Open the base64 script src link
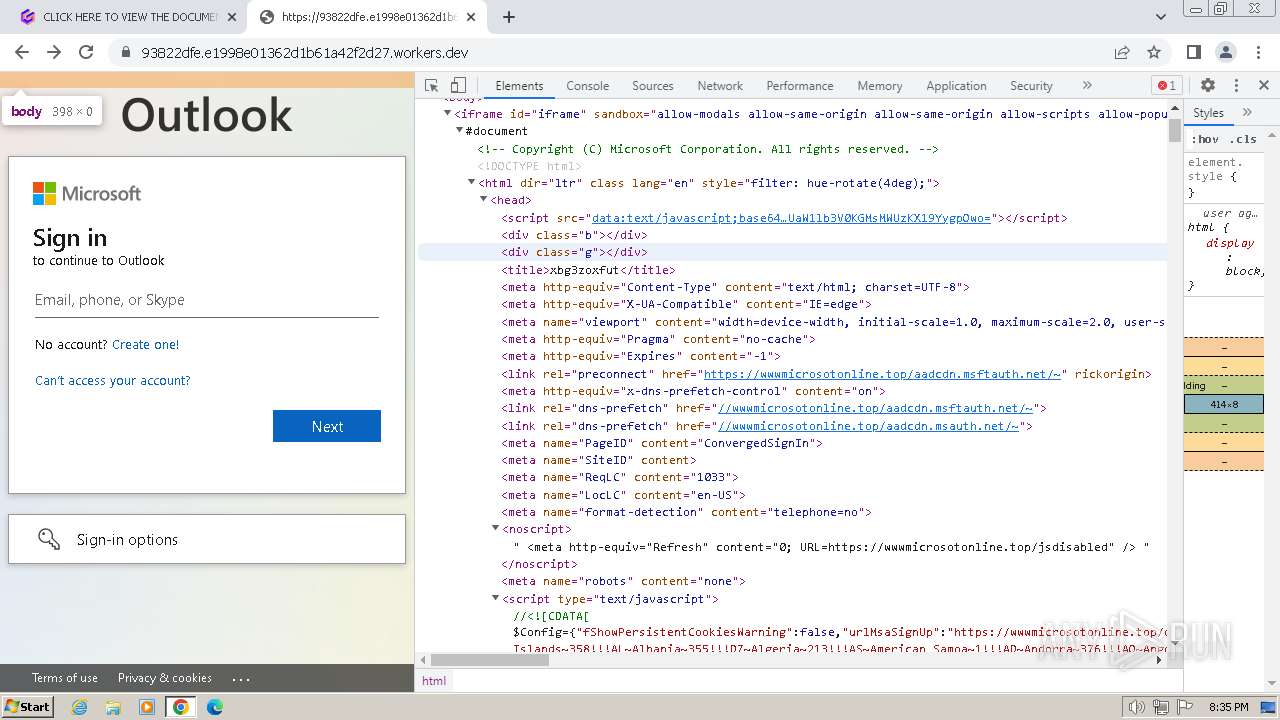This screenshot has height=720, width=1280. 791,218
